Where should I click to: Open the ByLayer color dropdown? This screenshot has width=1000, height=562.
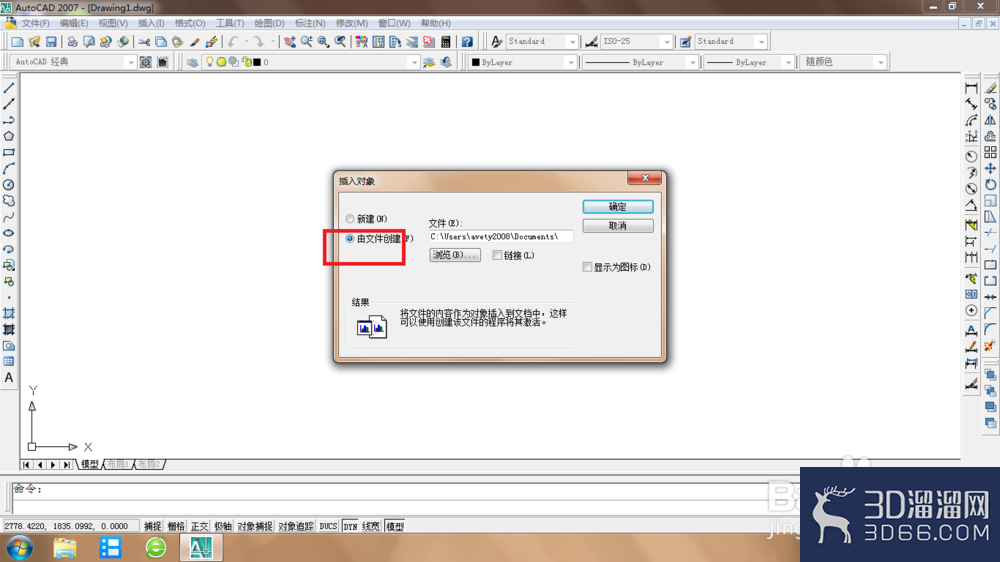point(571,63)
